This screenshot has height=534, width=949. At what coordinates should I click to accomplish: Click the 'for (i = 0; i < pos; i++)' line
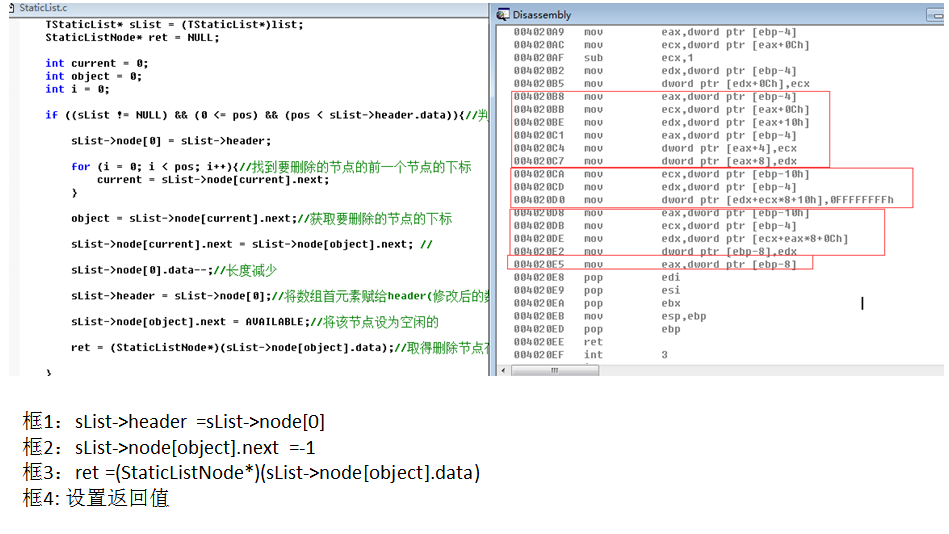pyautogui.click(x=271, y=166)
